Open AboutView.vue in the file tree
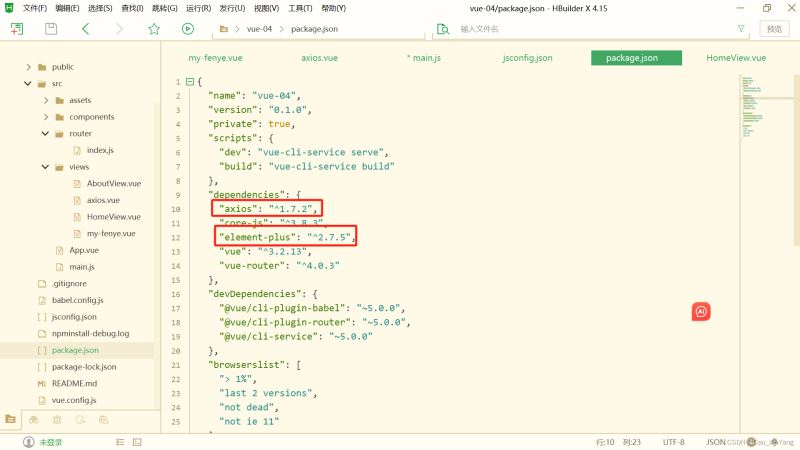 [x=114, y=183]
